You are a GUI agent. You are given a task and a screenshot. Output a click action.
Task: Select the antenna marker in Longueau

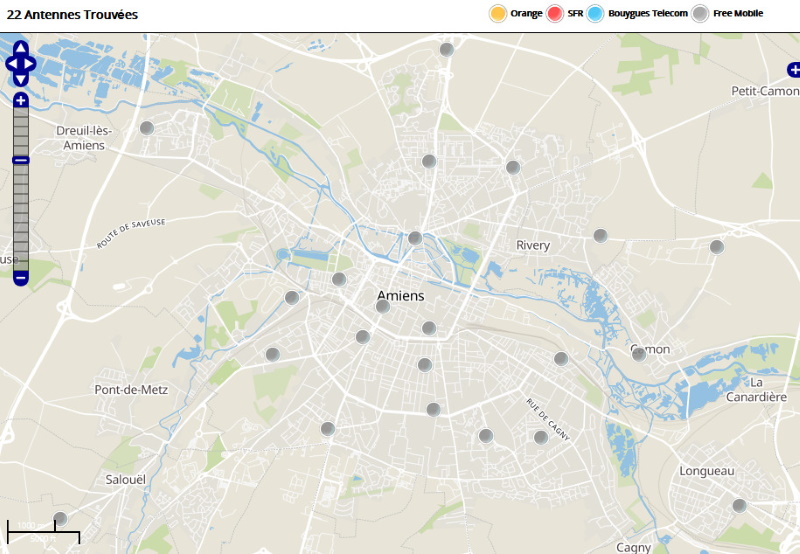click(740, 506)
